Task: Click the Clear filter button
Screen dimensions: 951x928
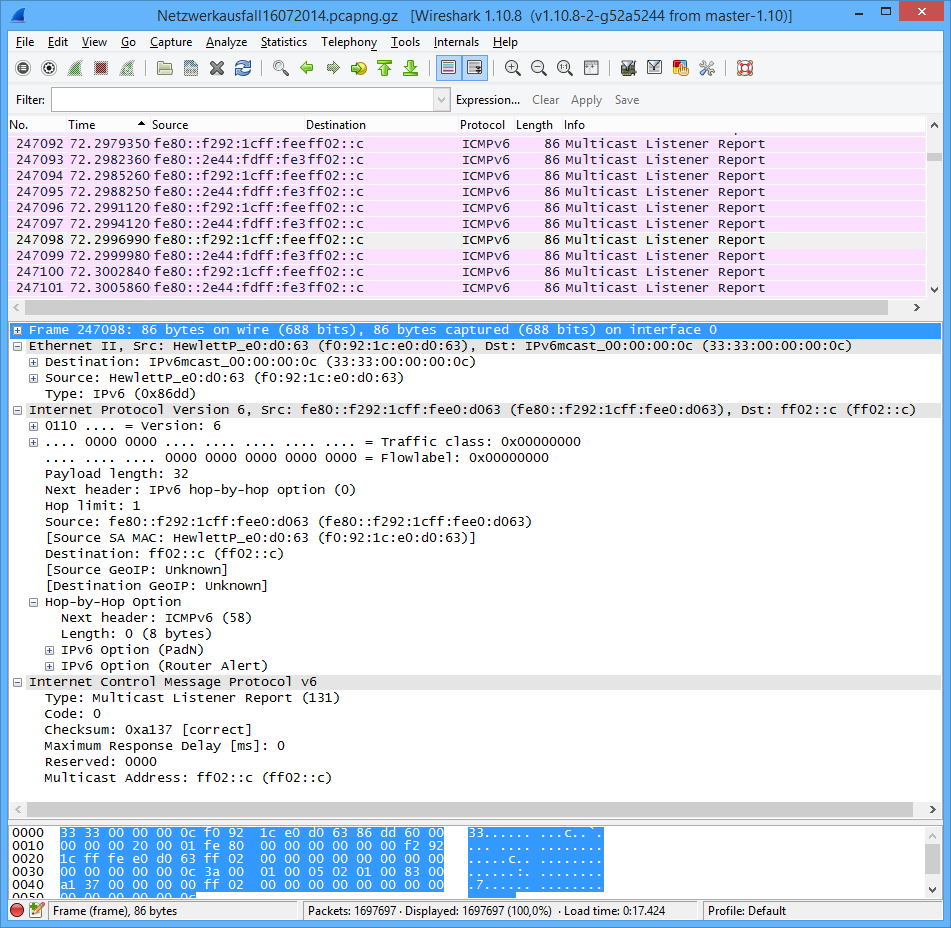Action: (545, 100)
